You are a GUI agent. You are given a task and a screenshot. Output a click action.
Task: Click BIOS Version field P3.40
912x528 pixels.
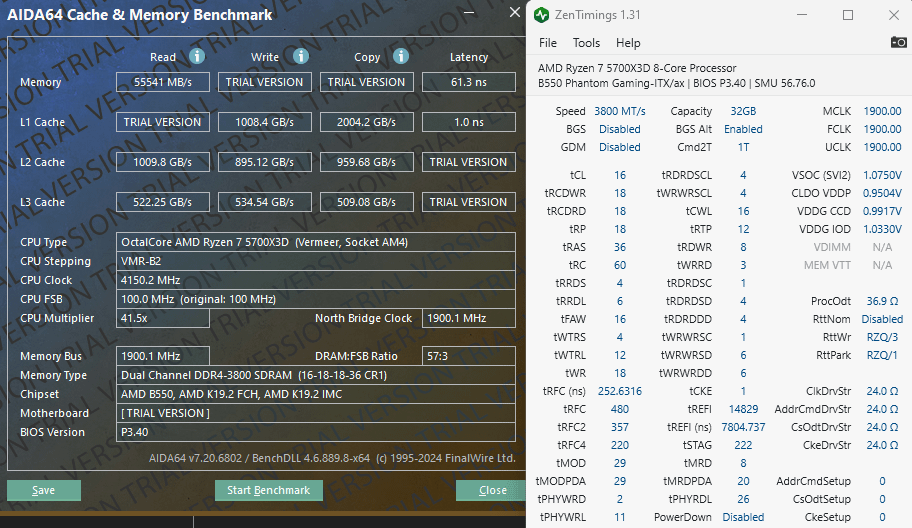316,432
